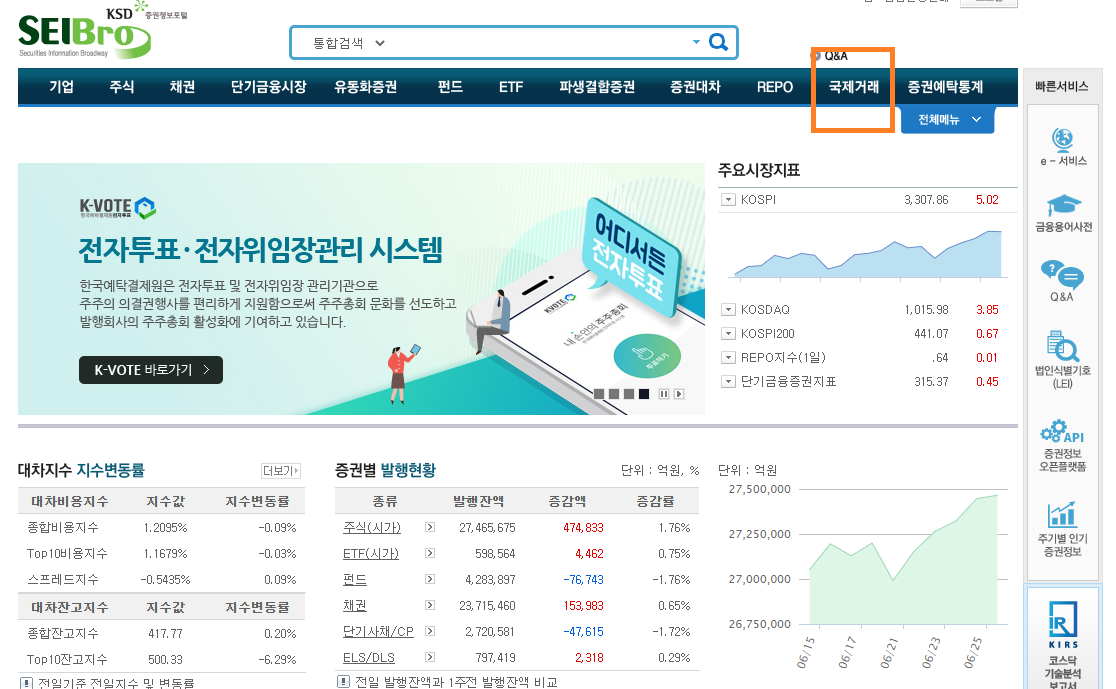1116x689 pixels.
Task: Open the ETF menu
Action: point(510,87)
